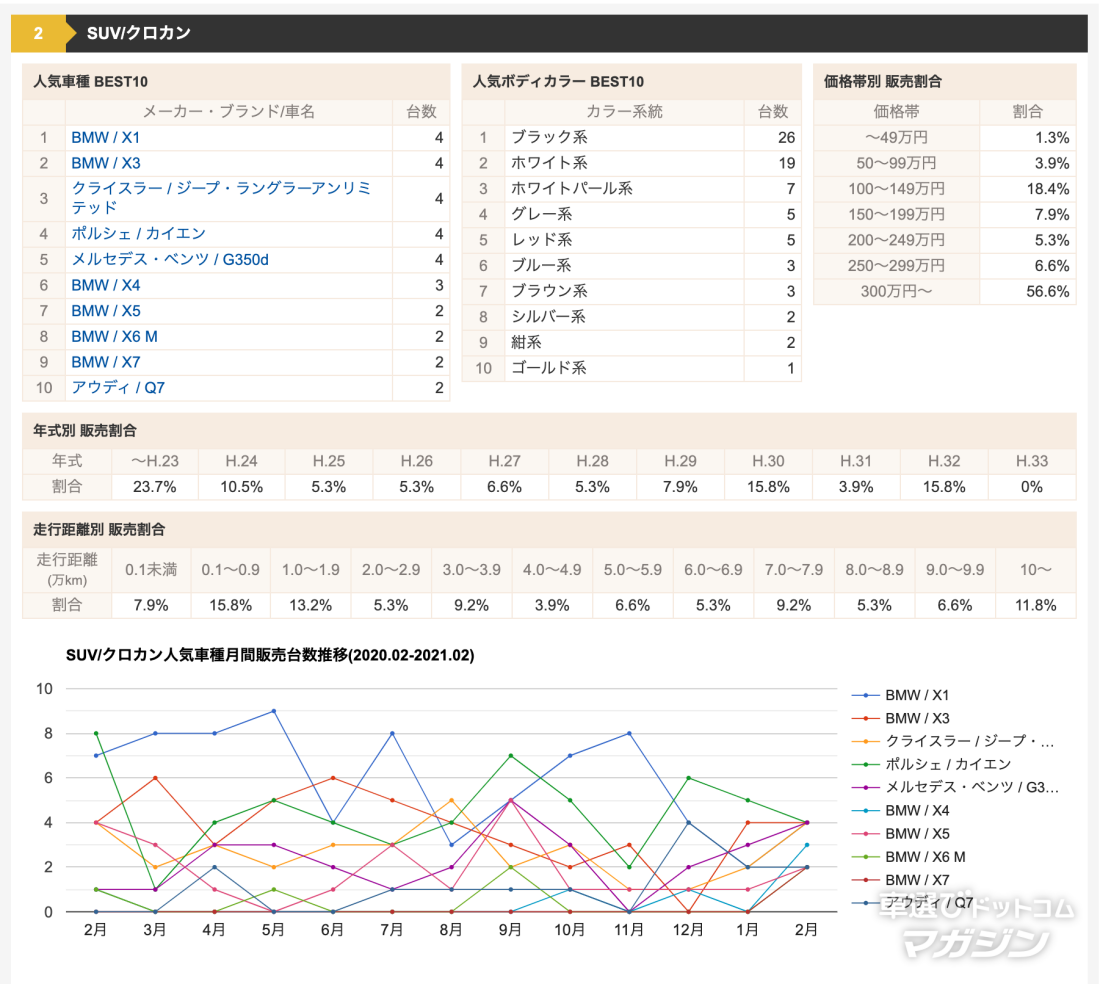This screenshot has width=1100, height=984.
Task: Select the ブラック系 color row
Action: coord(631,137)
